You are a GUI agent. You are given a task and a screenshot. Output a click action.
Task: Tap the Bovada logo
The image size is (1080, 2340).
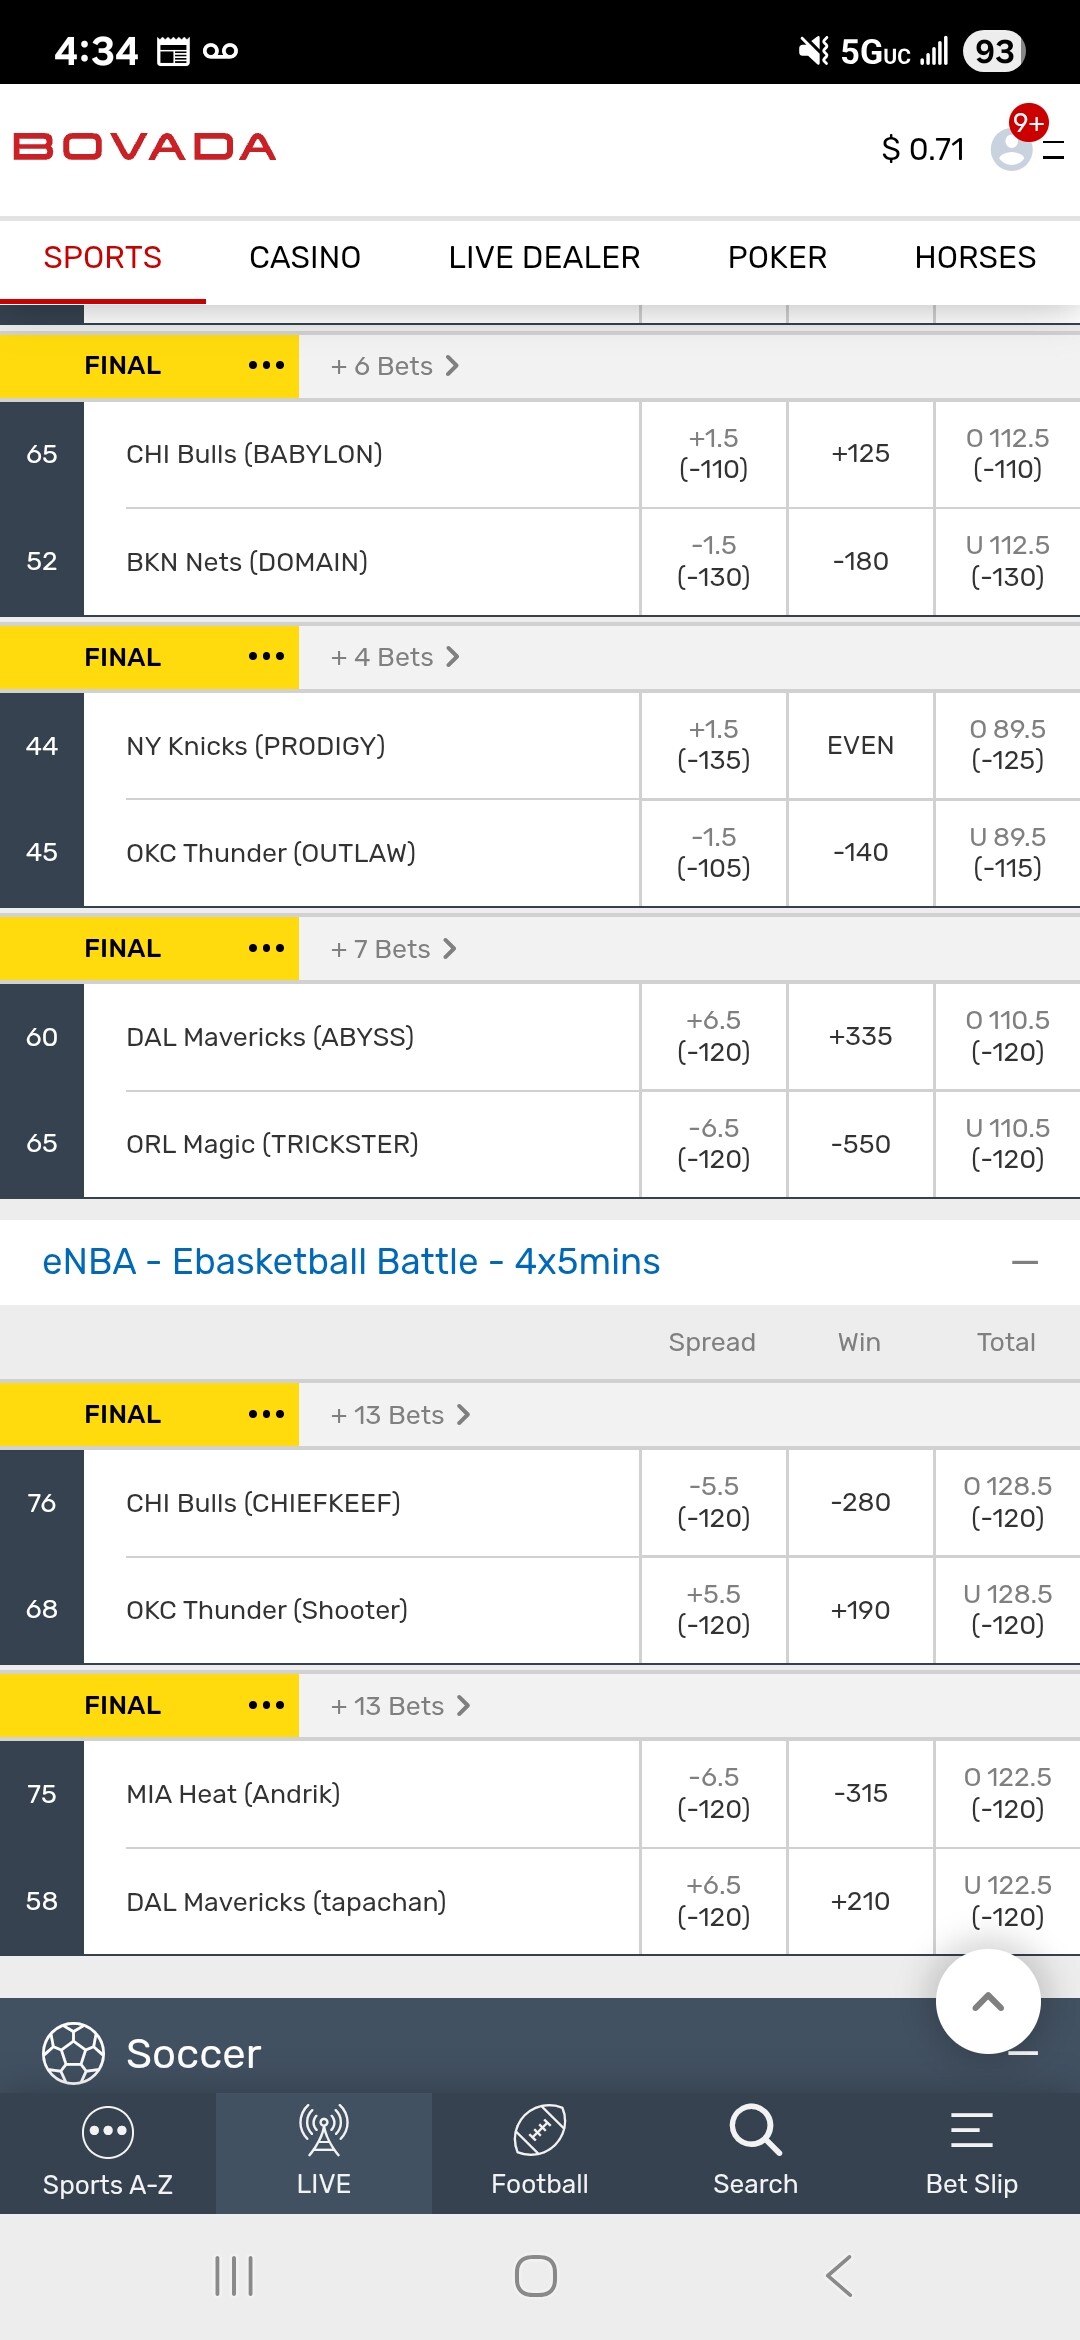[145, 147]
